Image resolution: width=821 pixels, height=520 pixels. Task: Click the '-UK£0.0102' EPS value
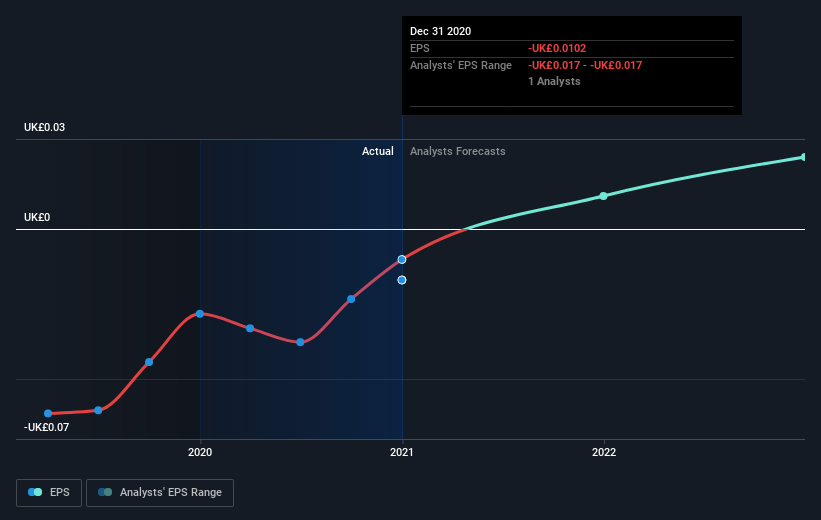point(557,48)
